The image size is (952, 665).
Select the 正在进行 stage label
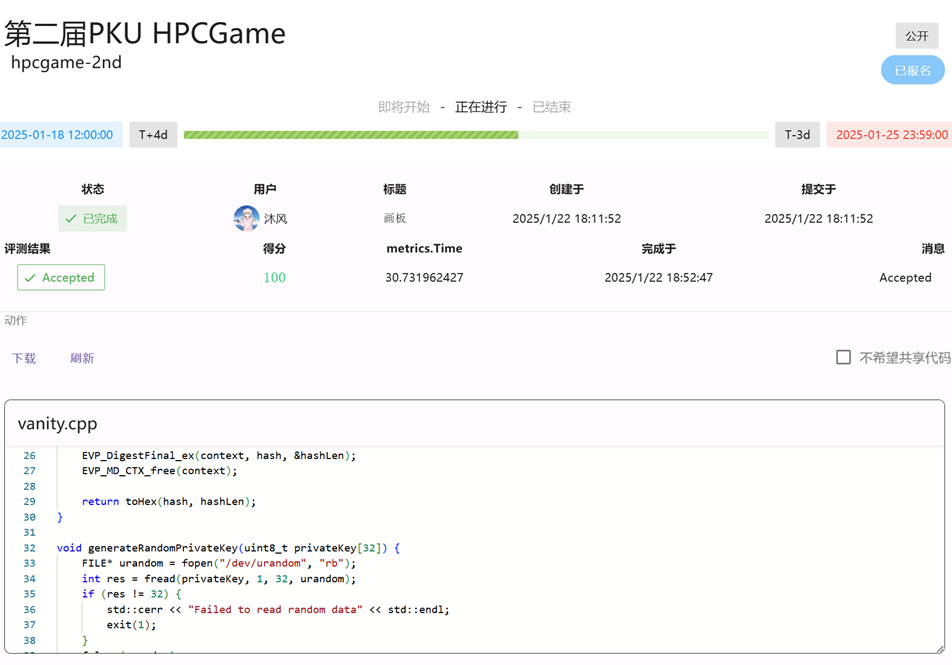coord(481,107)
